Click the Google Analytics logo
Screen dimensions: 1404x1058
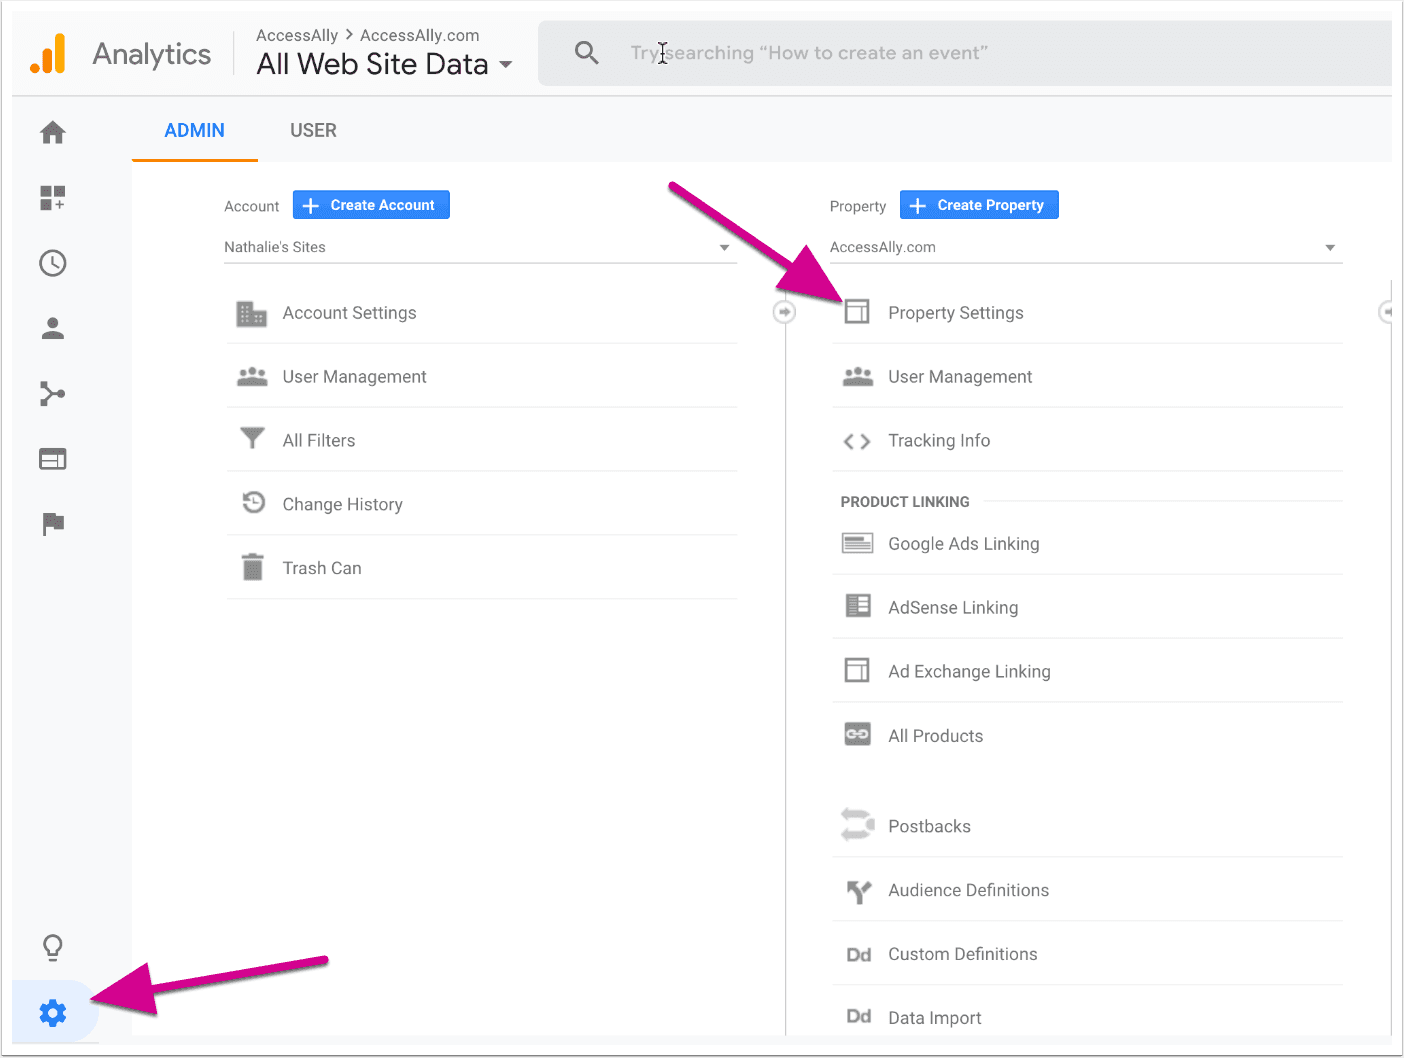point(48,54)
